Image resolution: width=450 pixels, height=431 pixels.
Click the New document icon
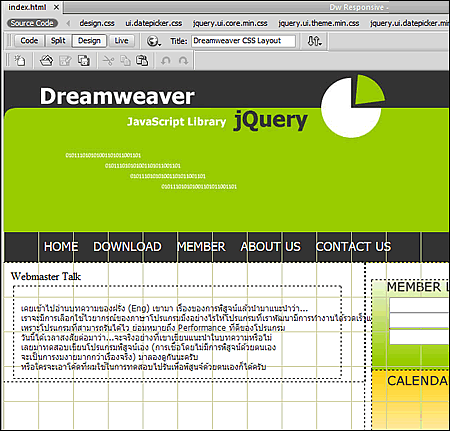20,61
